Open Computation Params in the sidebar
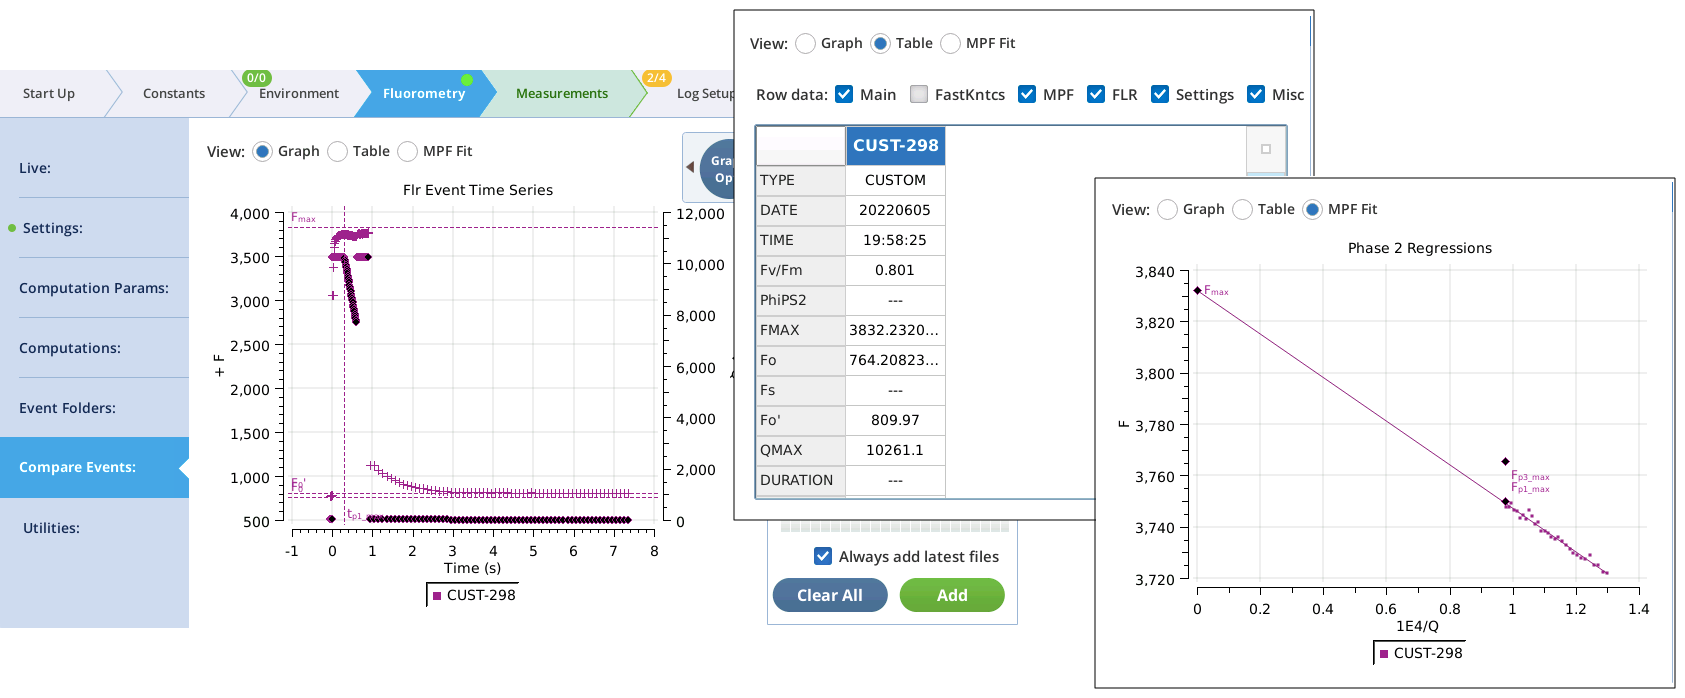Viewport: 1685px width, 698px height. tap(94, 288)
